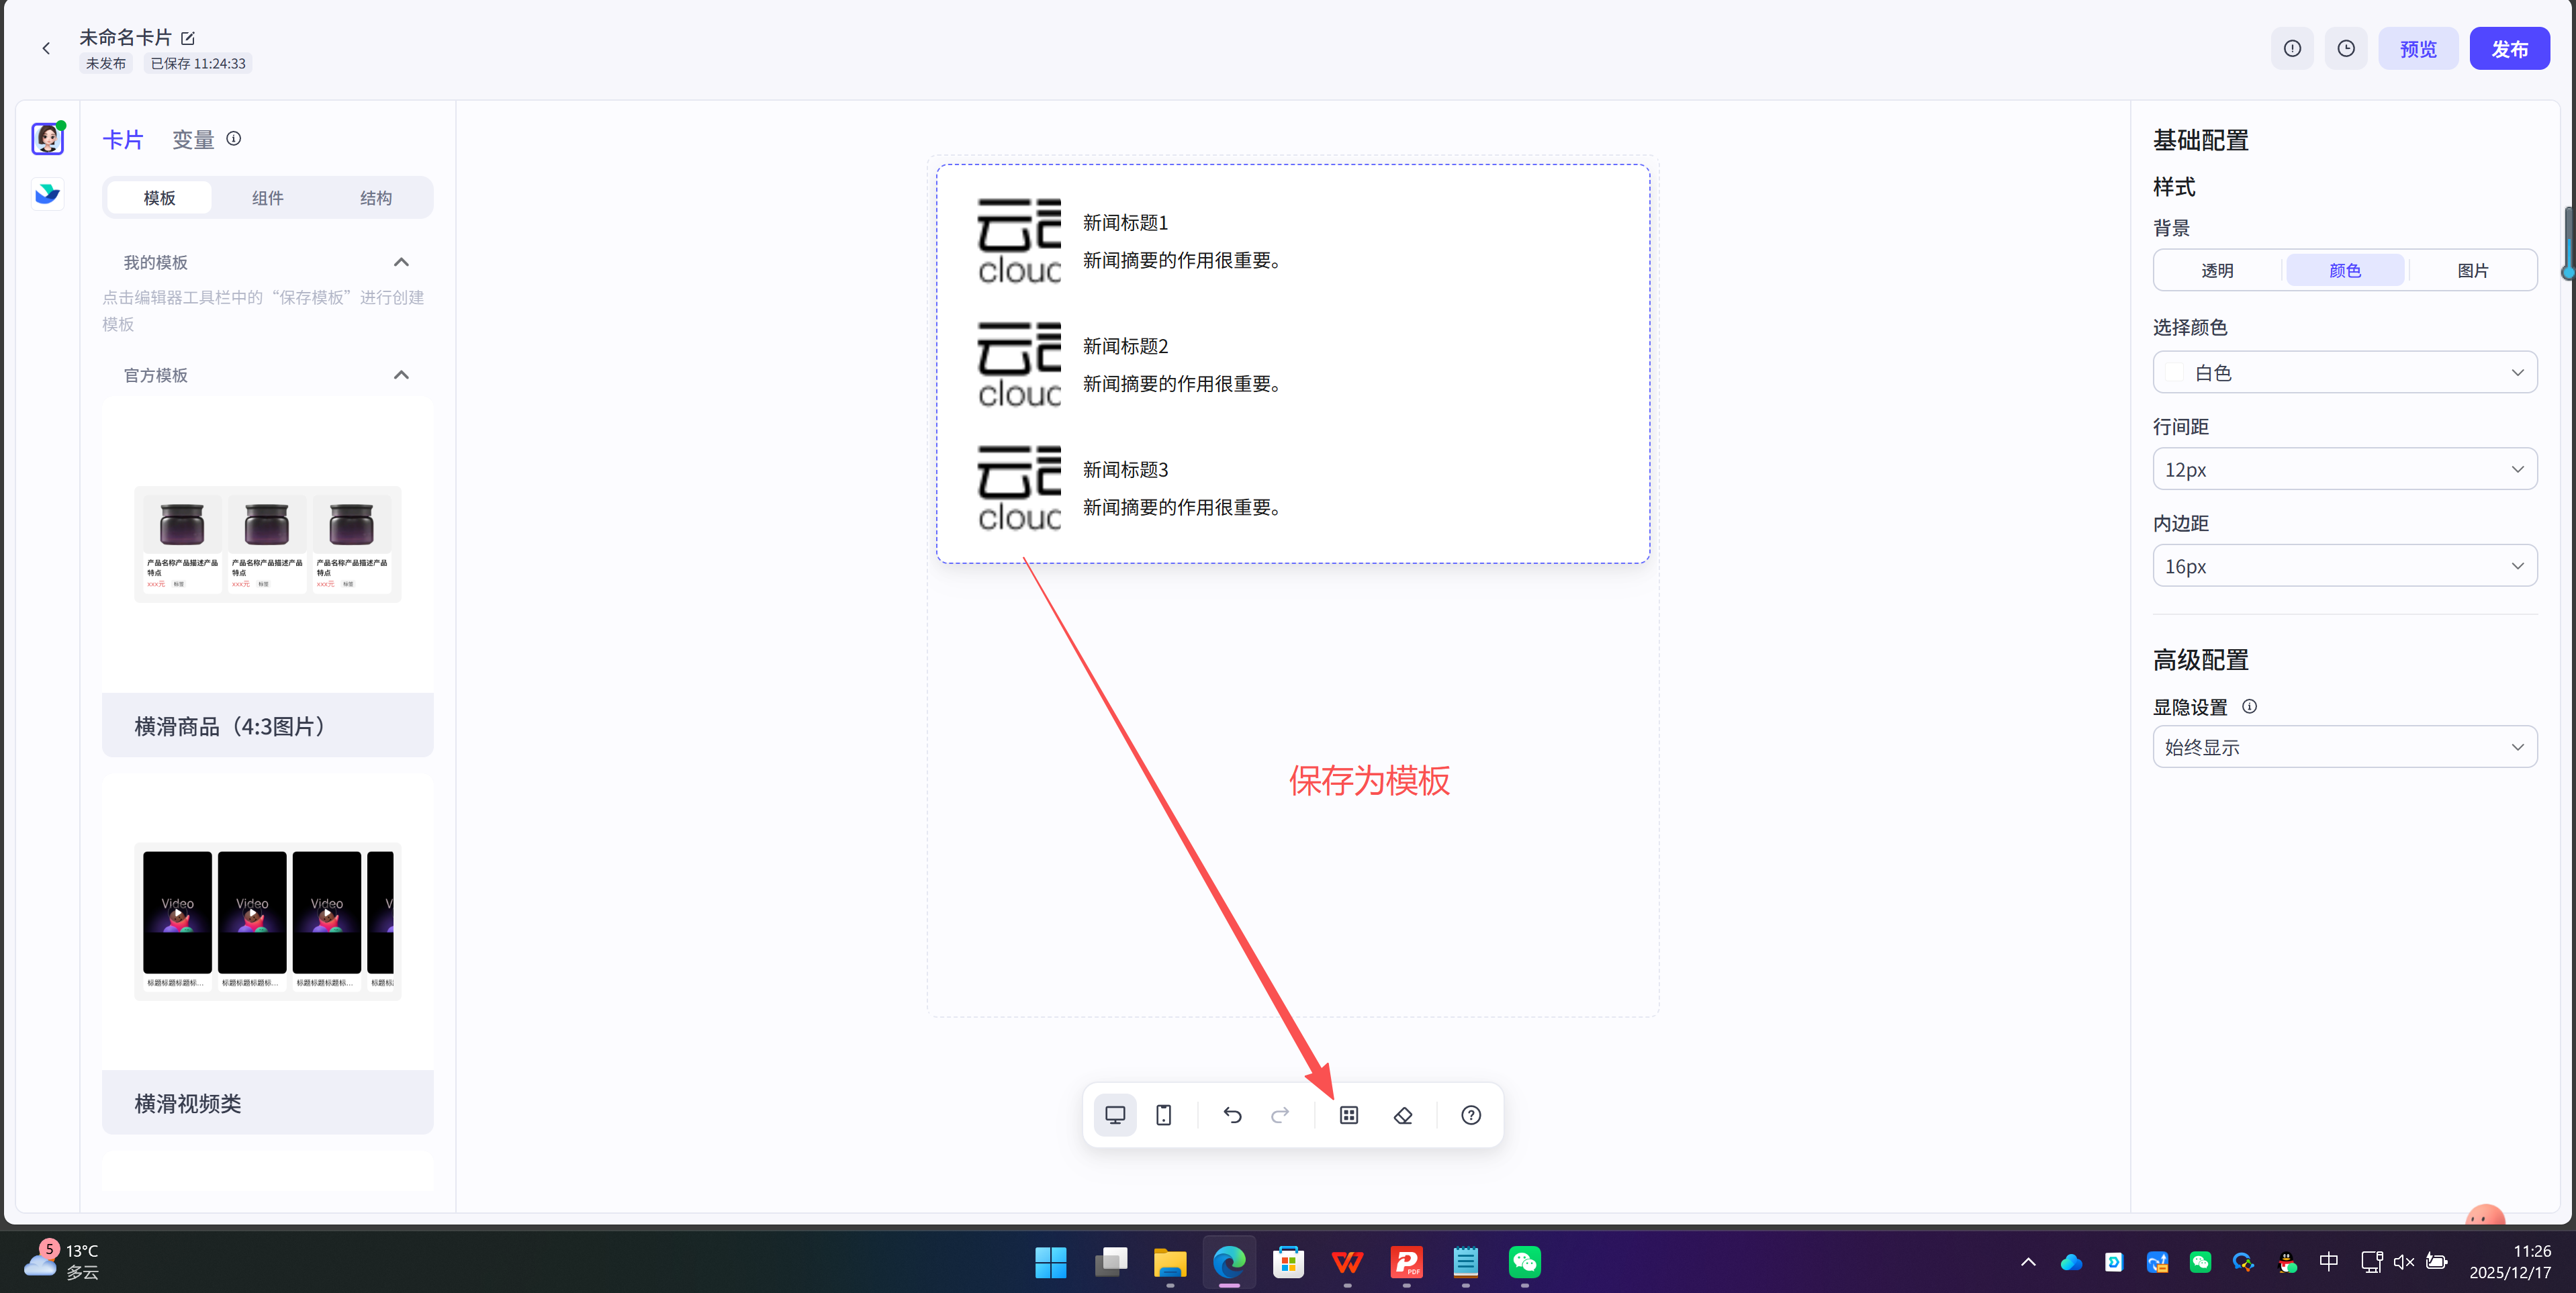Select 图片 background option
This screenshot has height=1293, width=2576.
coord(2473,269)
